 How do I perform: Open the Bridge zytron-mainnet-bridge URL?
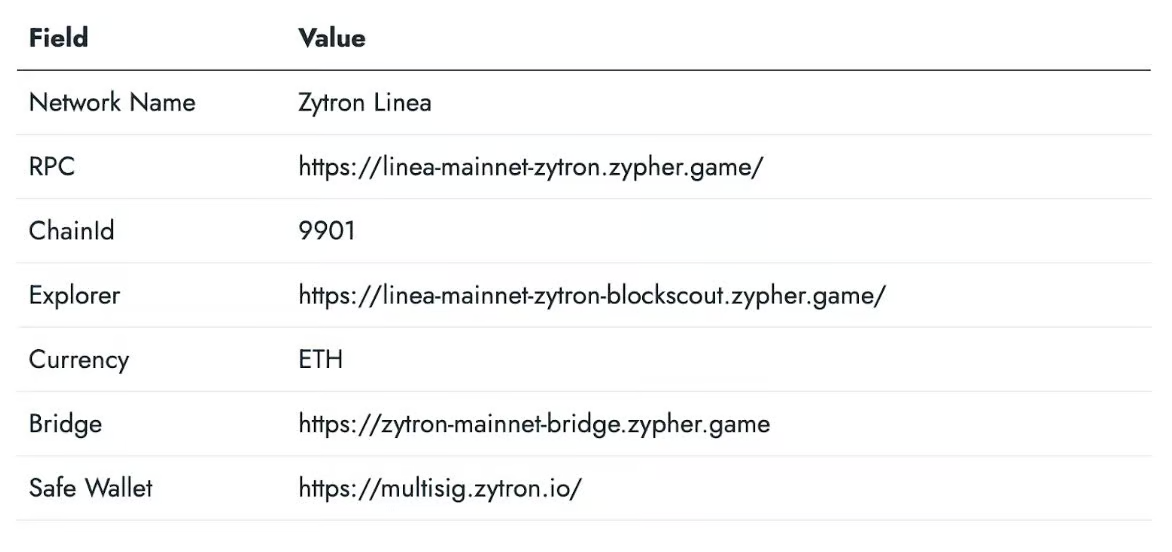point(534,423)
